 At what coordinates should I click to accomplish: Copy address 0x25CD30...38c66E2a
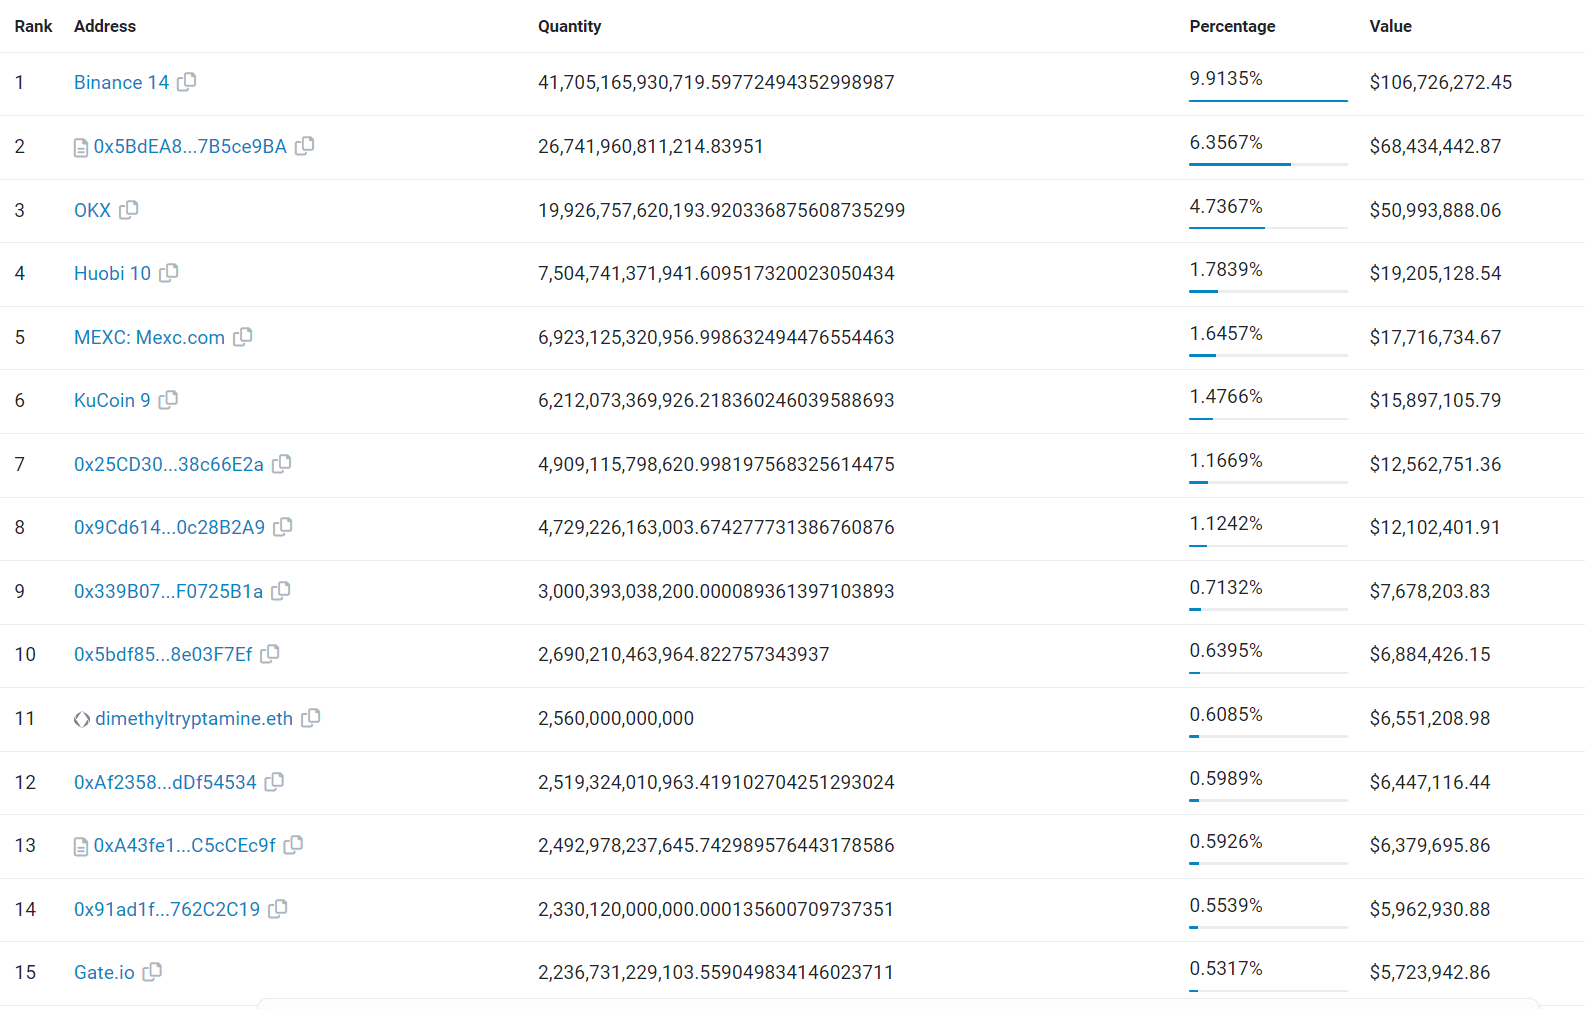coord(282,464)
